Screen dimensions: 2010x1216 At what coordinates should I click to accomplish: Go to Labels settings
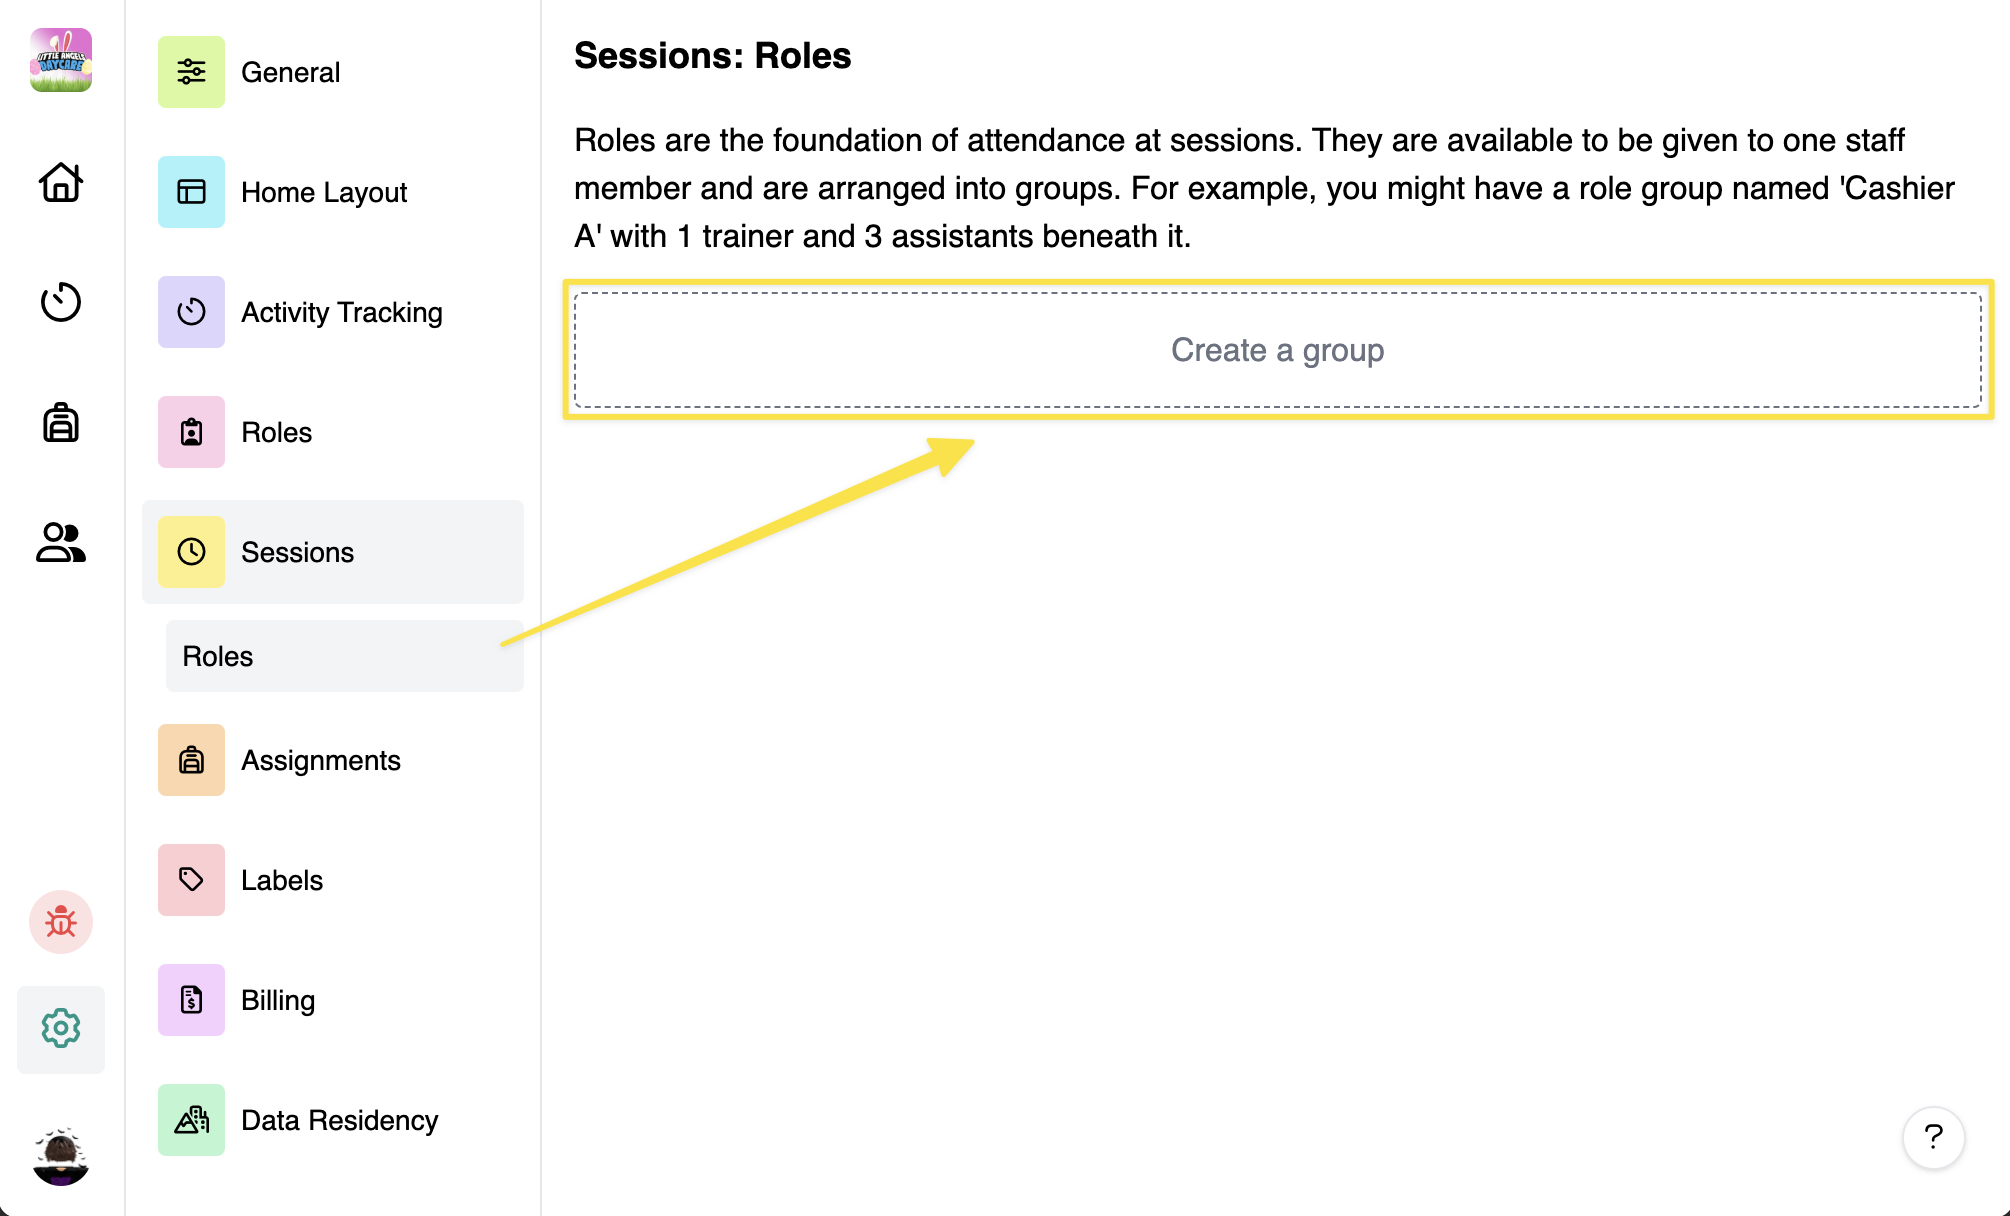pos(281,880)
